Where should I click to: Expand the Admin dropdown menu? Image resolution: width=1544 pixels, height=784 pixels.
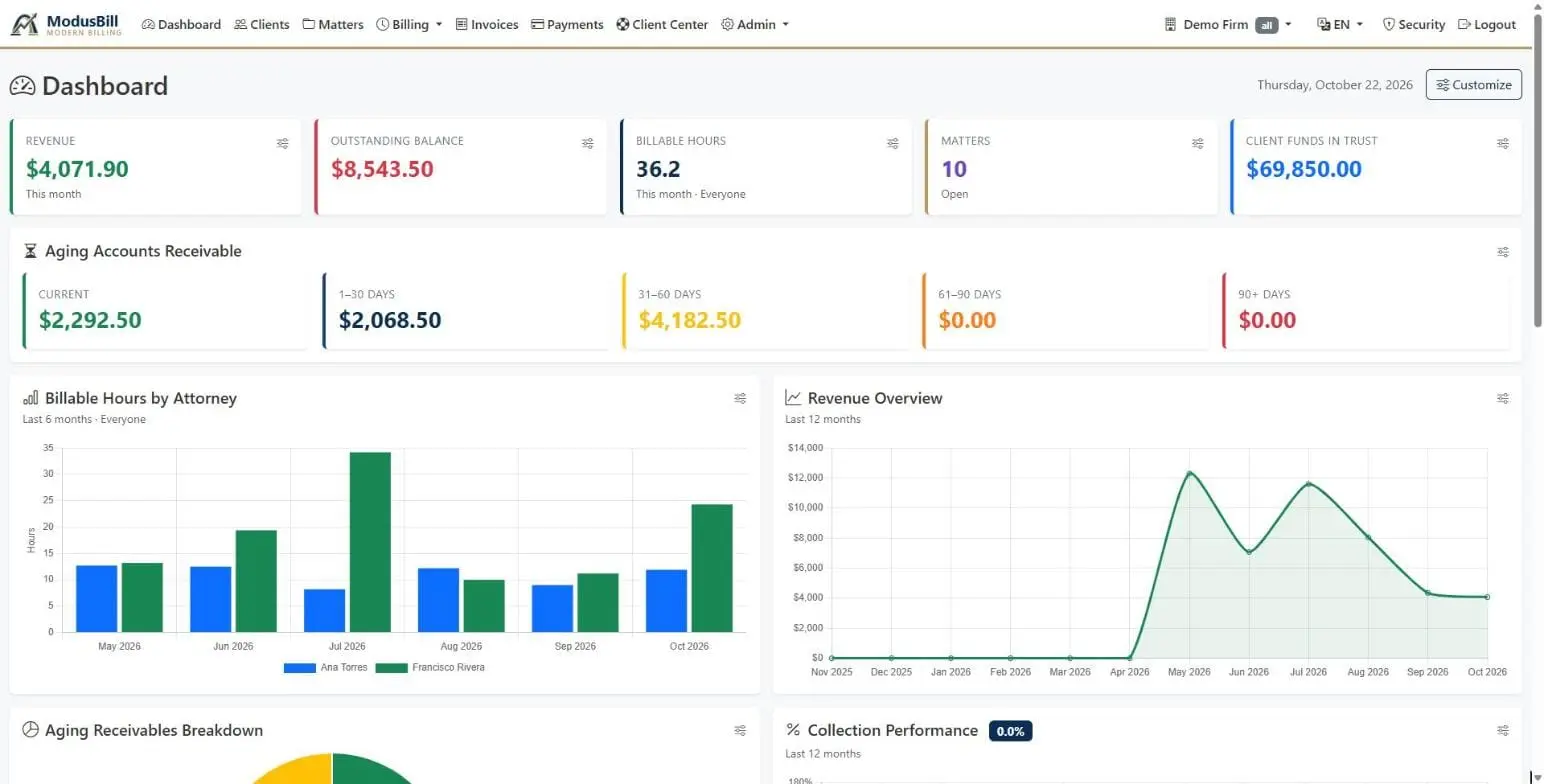click(x=755, y=24)
